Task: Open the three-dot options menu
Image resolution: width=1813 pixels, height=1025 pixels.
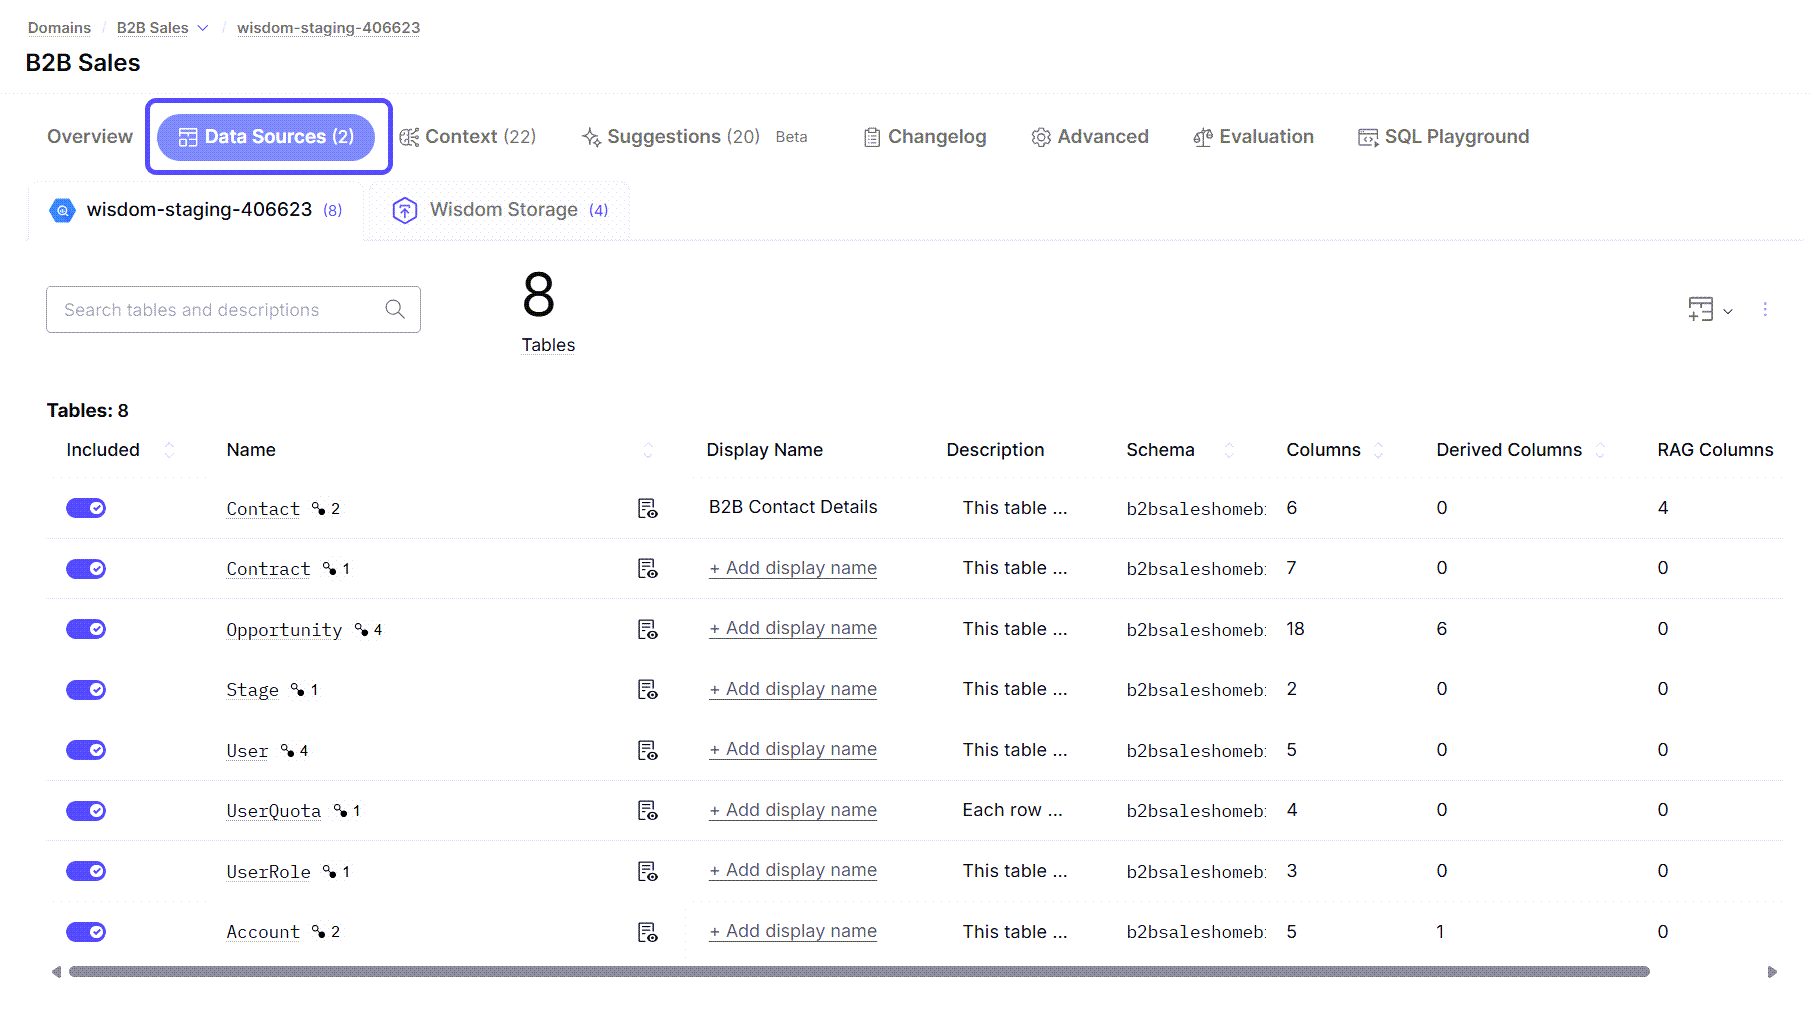Action: tap(1766, 310)
